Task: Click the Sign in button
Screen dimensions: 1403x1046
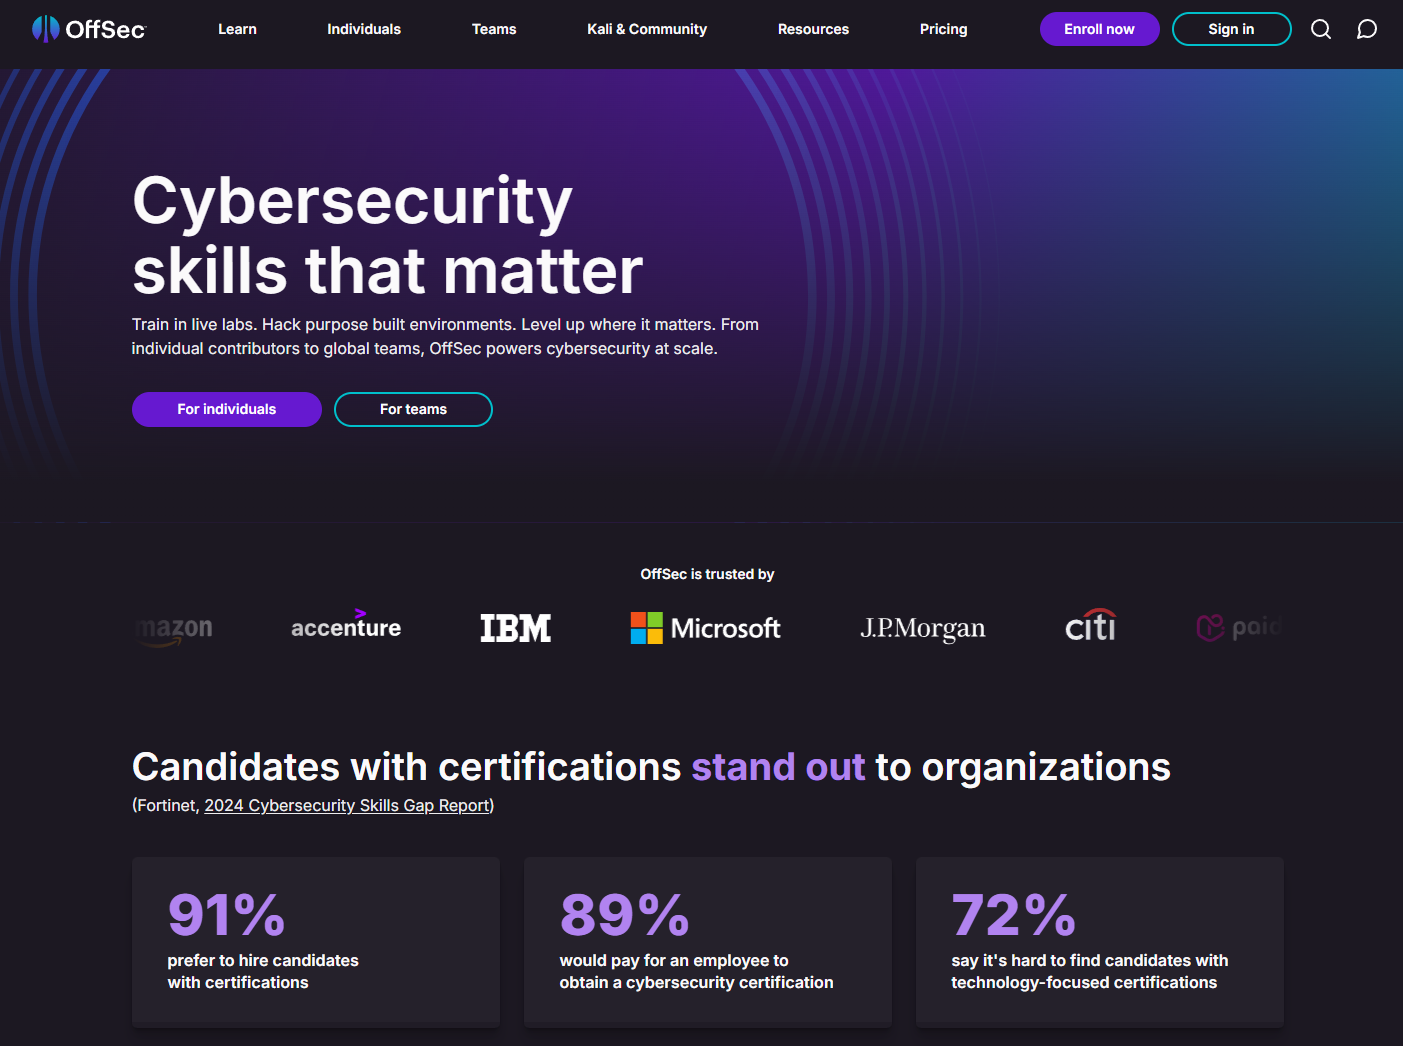Action: (1231, 29)
